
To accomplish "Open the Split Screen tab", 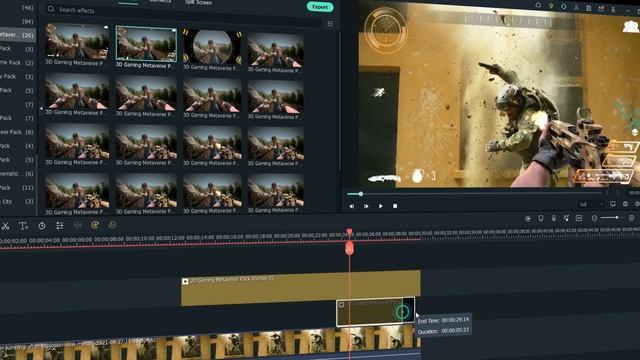I will click(198, 2).
